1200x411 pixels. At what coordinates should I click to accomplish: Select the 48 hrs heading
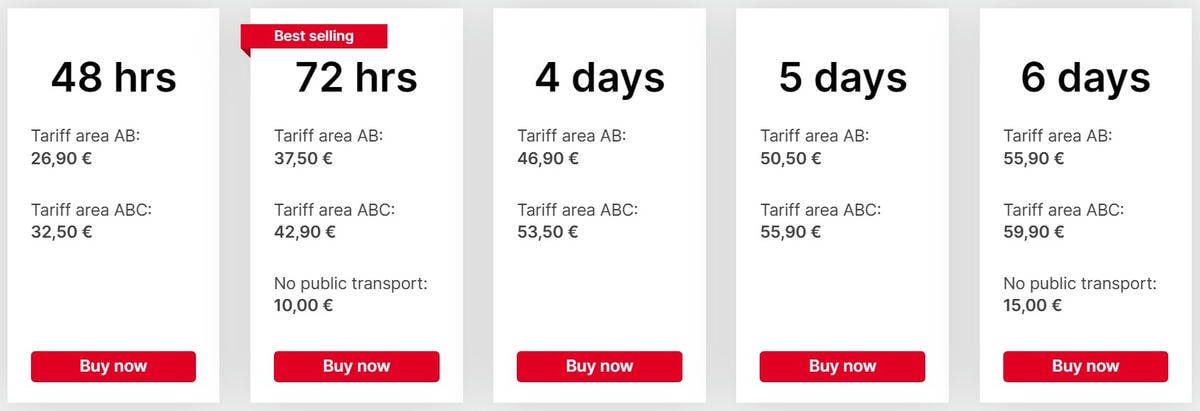(x=114, y=77)
